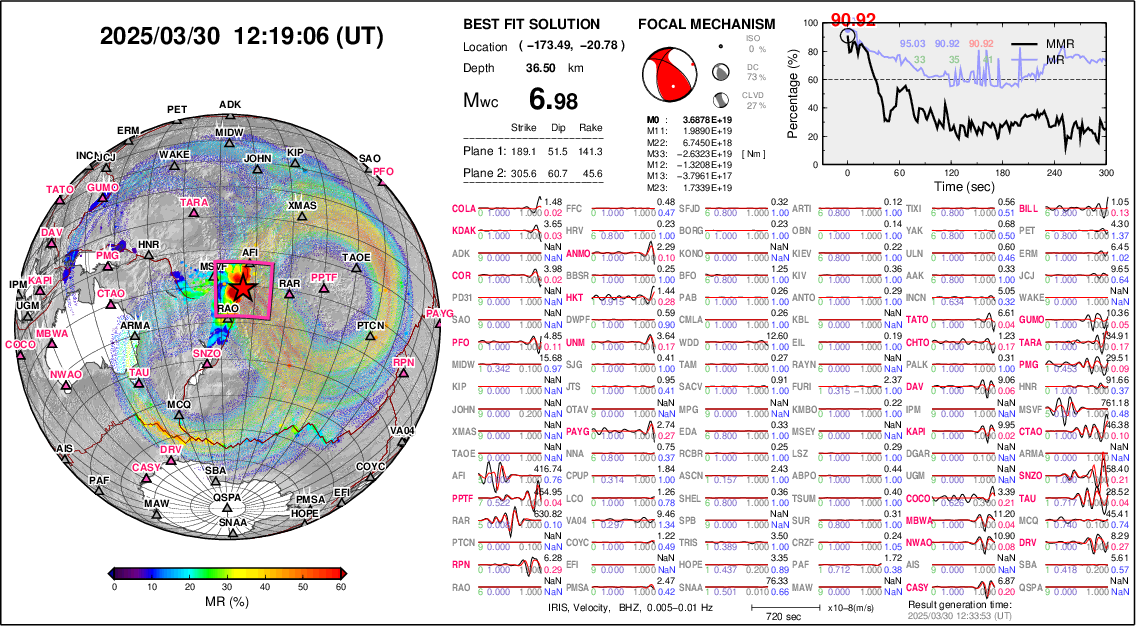1136x626 pixels.
Task: Click the pink "BILL" label in waveform panel
Action: 1029,209
